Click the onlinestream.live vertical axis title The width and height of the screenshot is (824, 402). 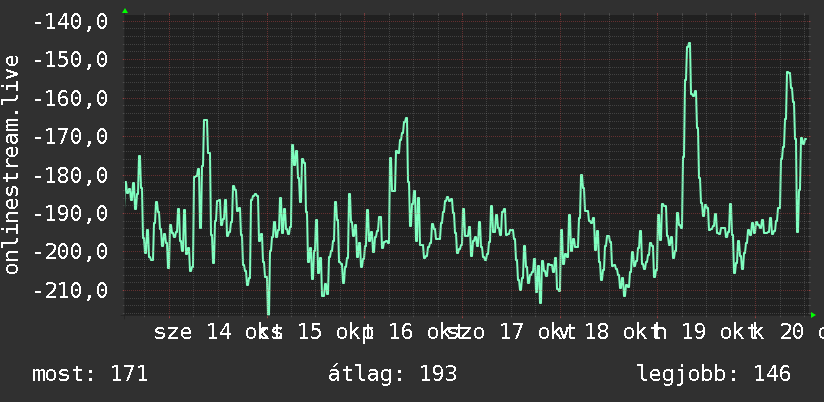tap(11, 164)
